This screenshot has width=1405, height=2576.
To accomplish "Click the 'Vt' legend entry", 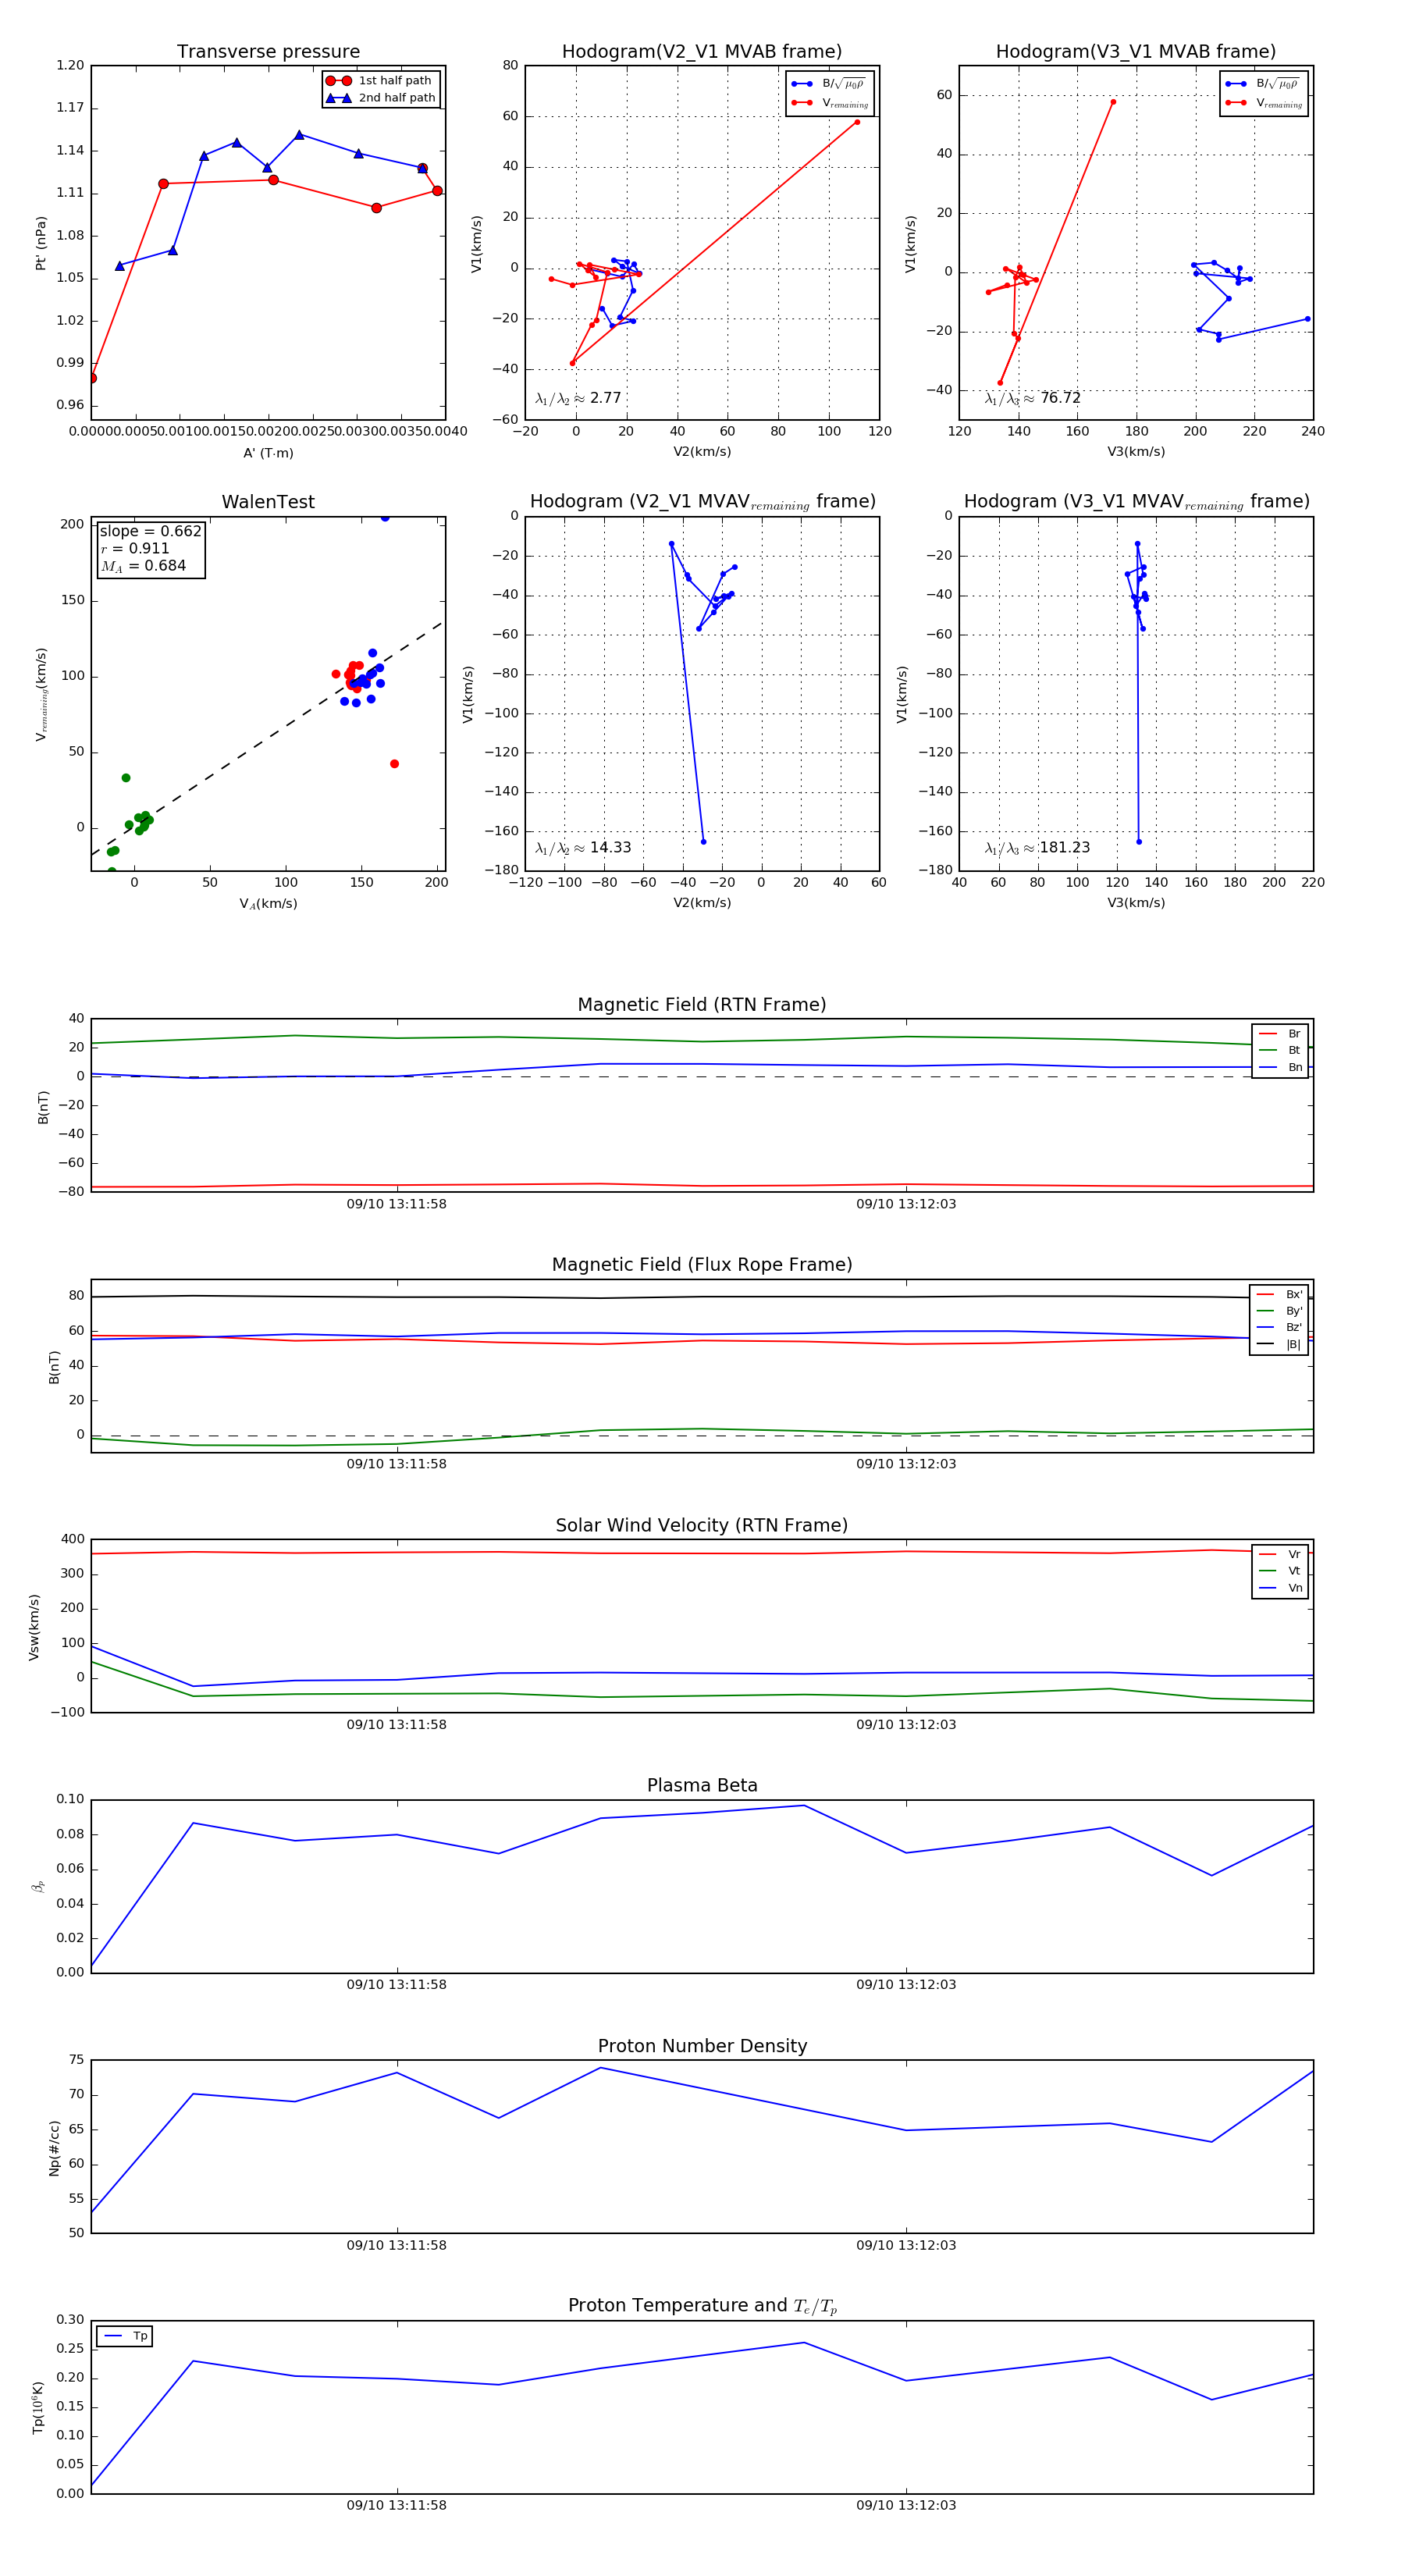I will tap(1280, 1571).
